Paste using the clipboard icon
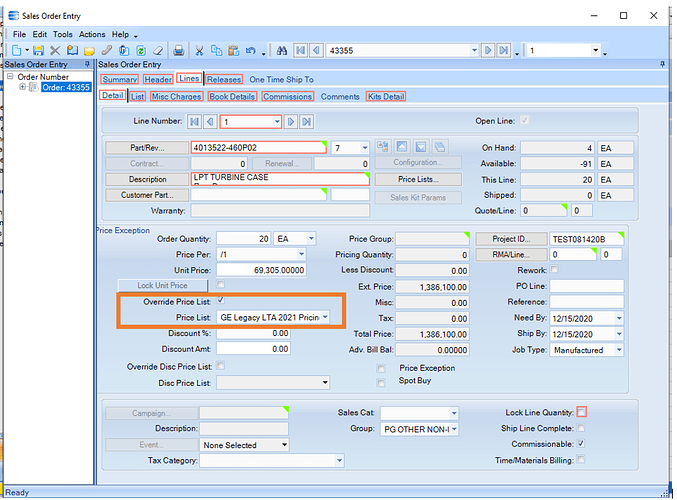The image size is (677, 500). 234,51
